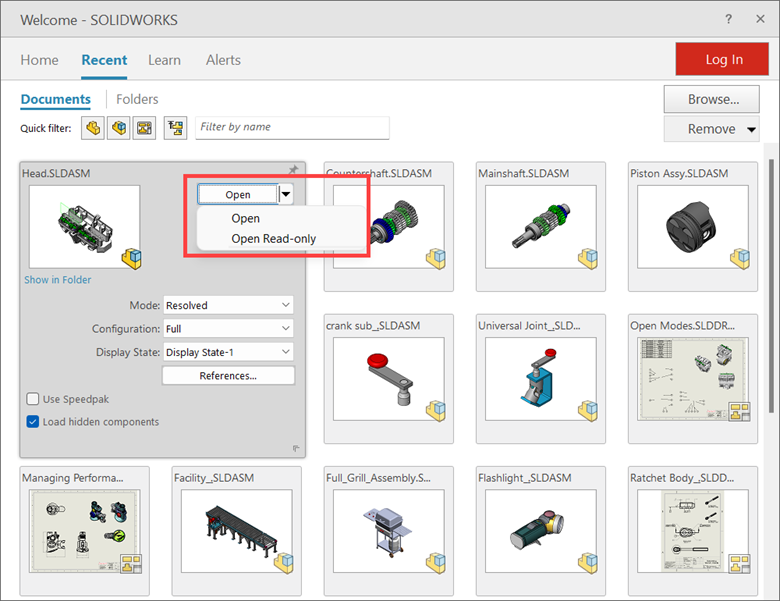Select the Full_Grill_Assembly thumbnail
Screen dimensions: 780x601
pos(389,531)
